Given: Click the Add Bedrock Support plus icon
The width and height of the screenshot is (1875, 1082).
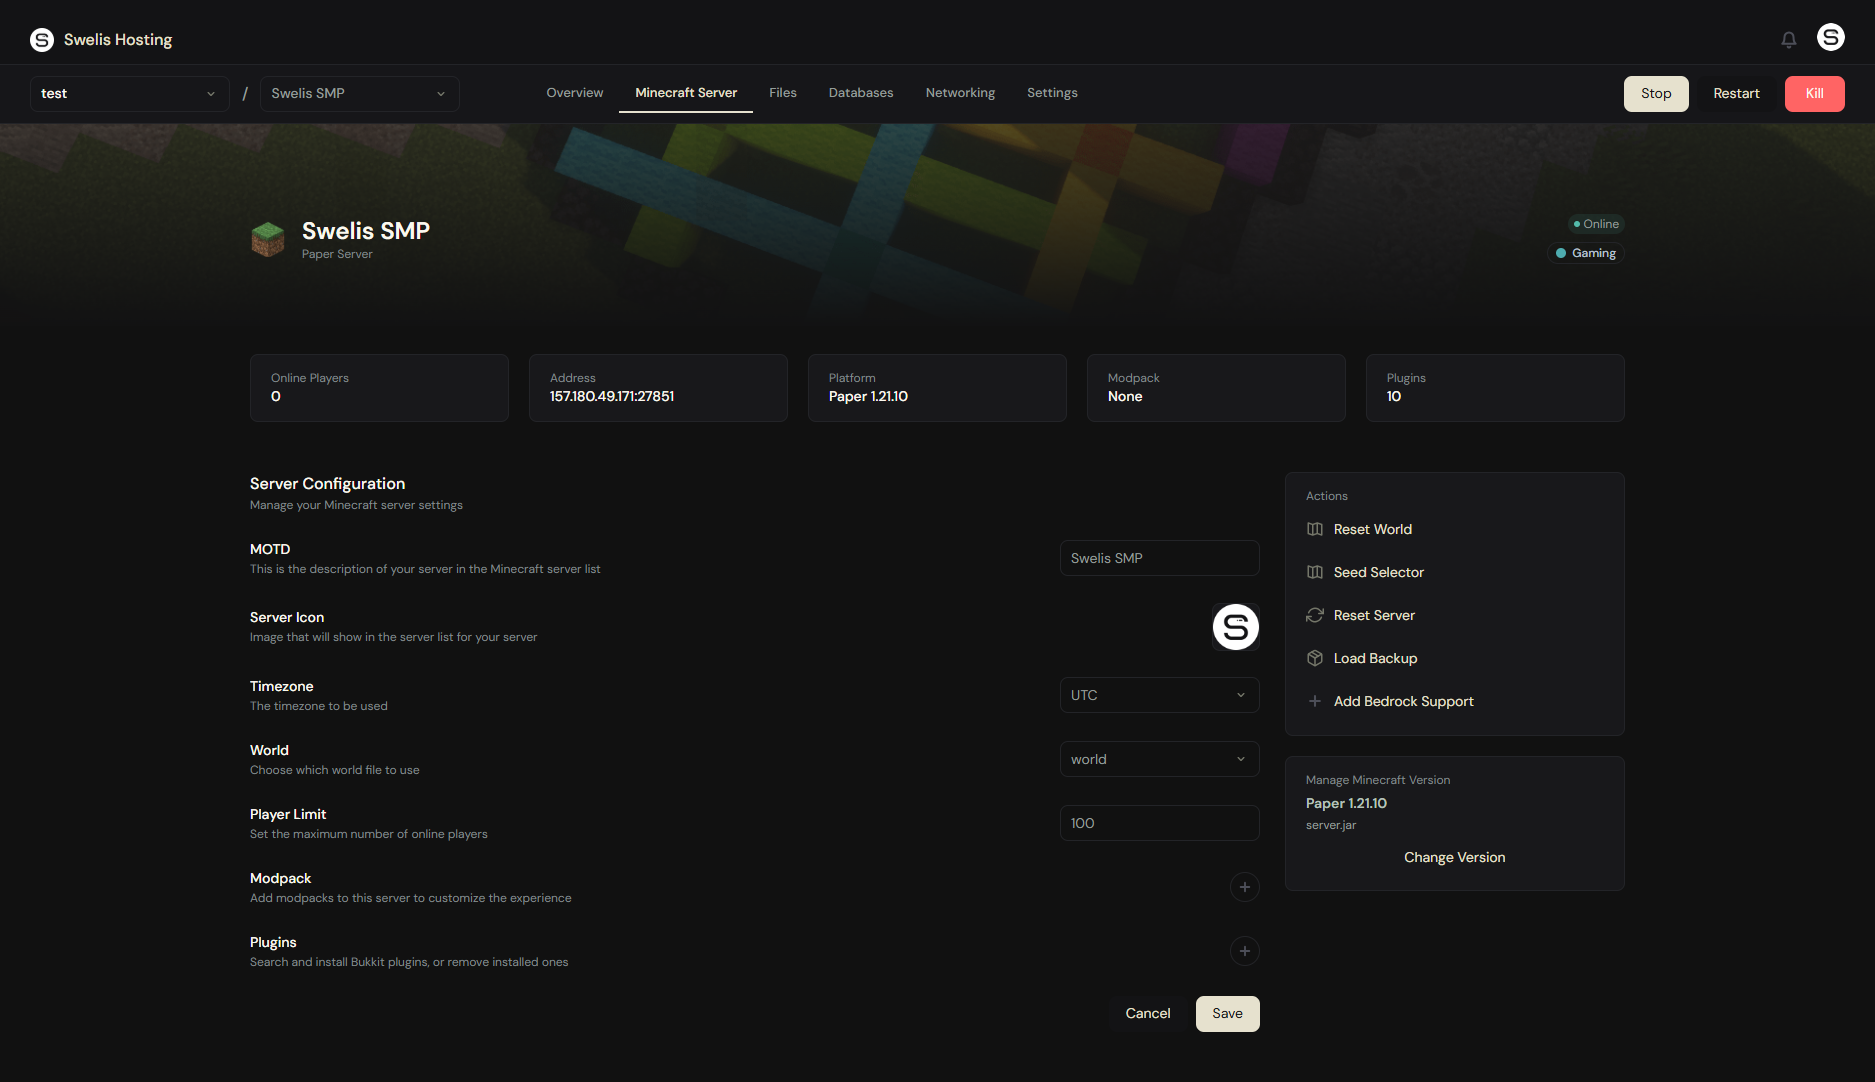Looking at the screenshot, I should [1315, 701].
